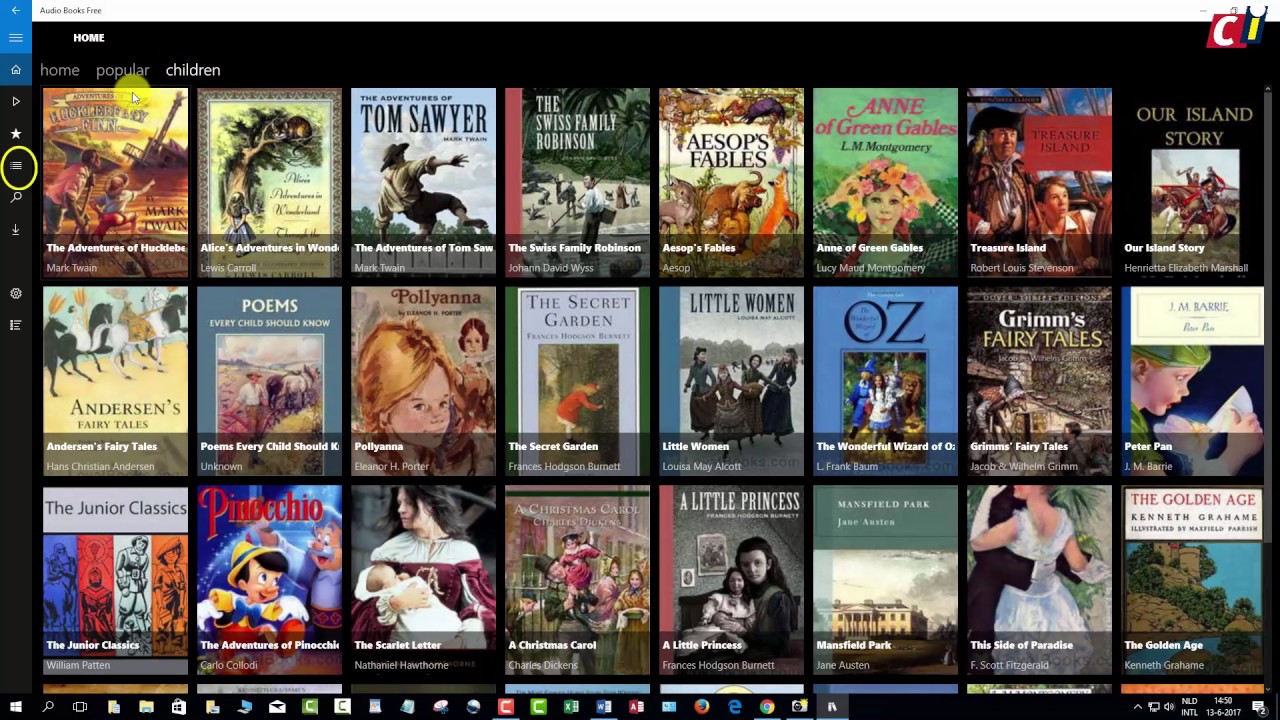Screen dimensions: 1280x720
Task: Open Favorites star icon in the sidebar
Action: (x=16, y=133)
